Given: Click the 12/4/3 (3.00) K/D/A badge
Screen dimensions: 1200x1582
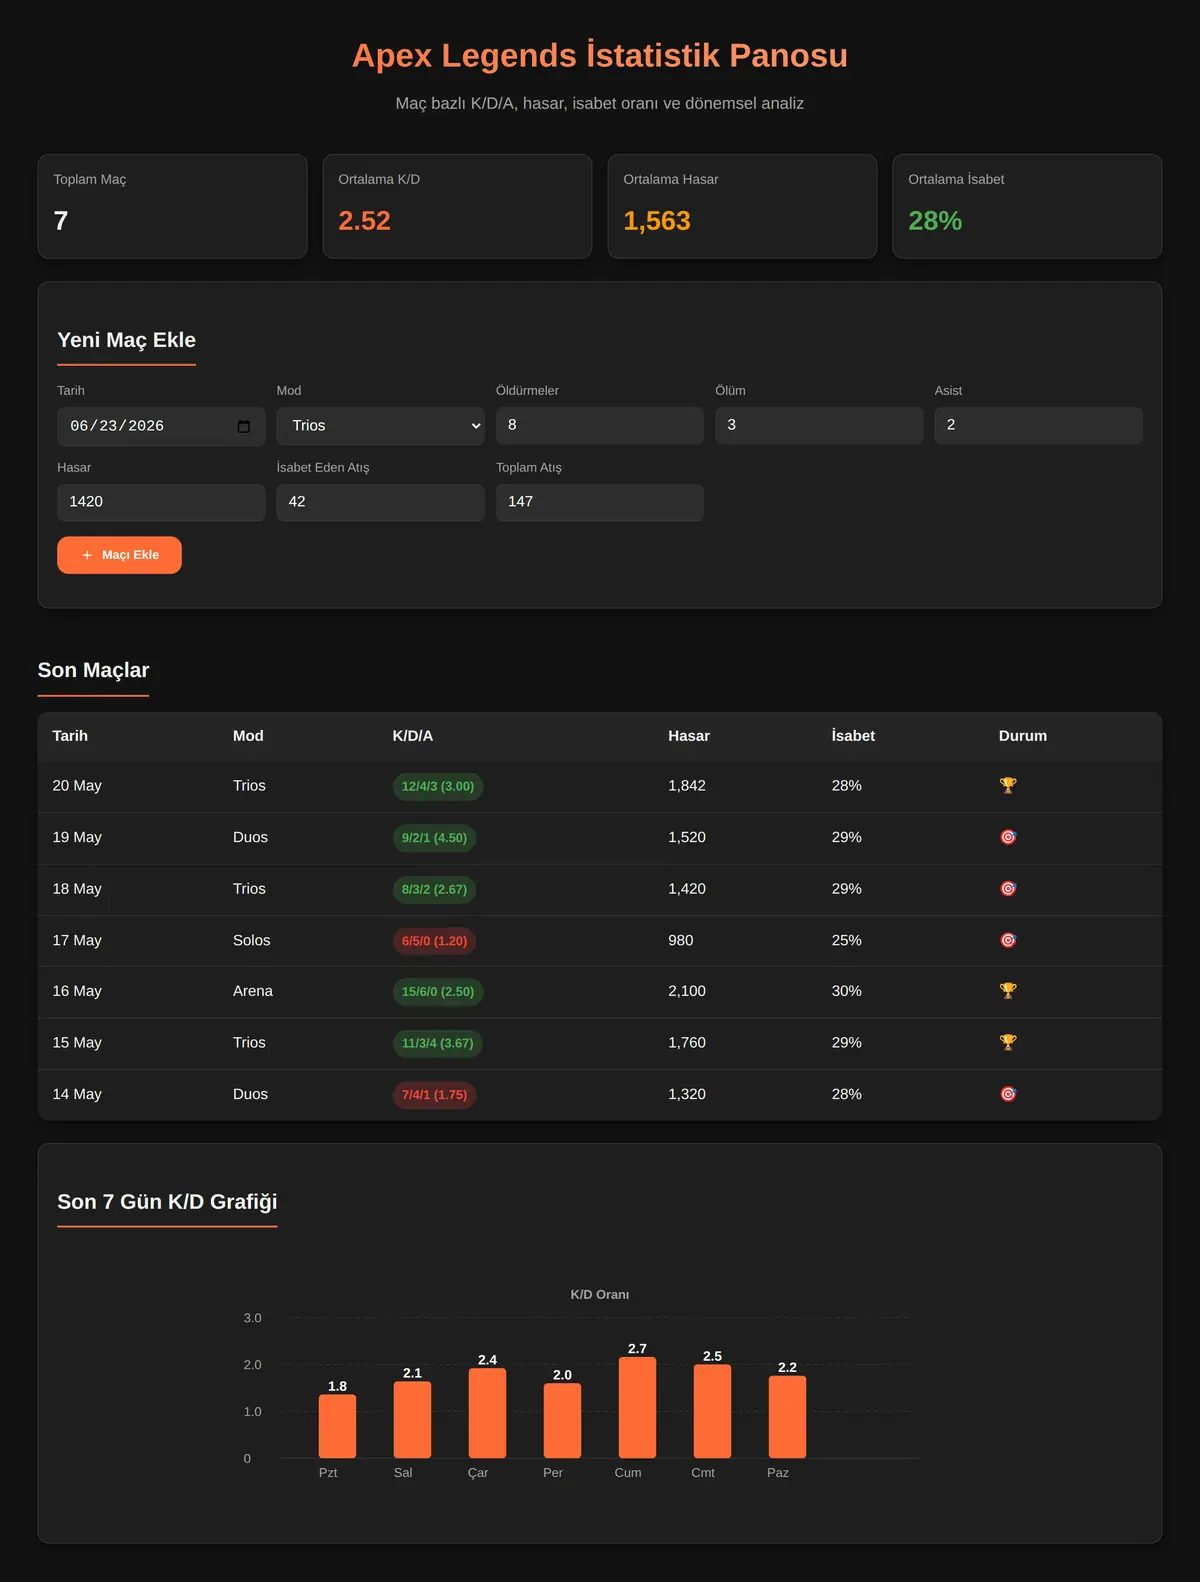Looking at the screenshot, I should (438, 786).
